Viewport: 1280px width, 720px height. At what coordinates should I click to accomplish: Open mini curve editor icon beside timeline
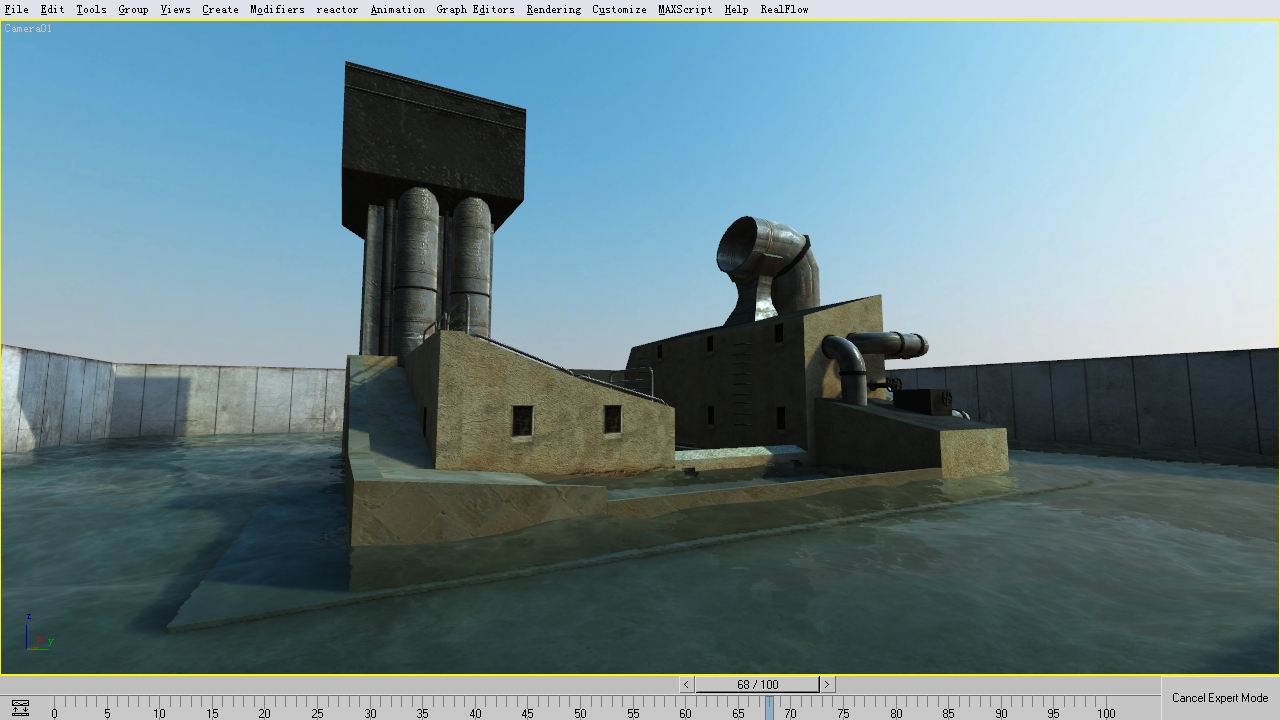(x=20, y=708)
